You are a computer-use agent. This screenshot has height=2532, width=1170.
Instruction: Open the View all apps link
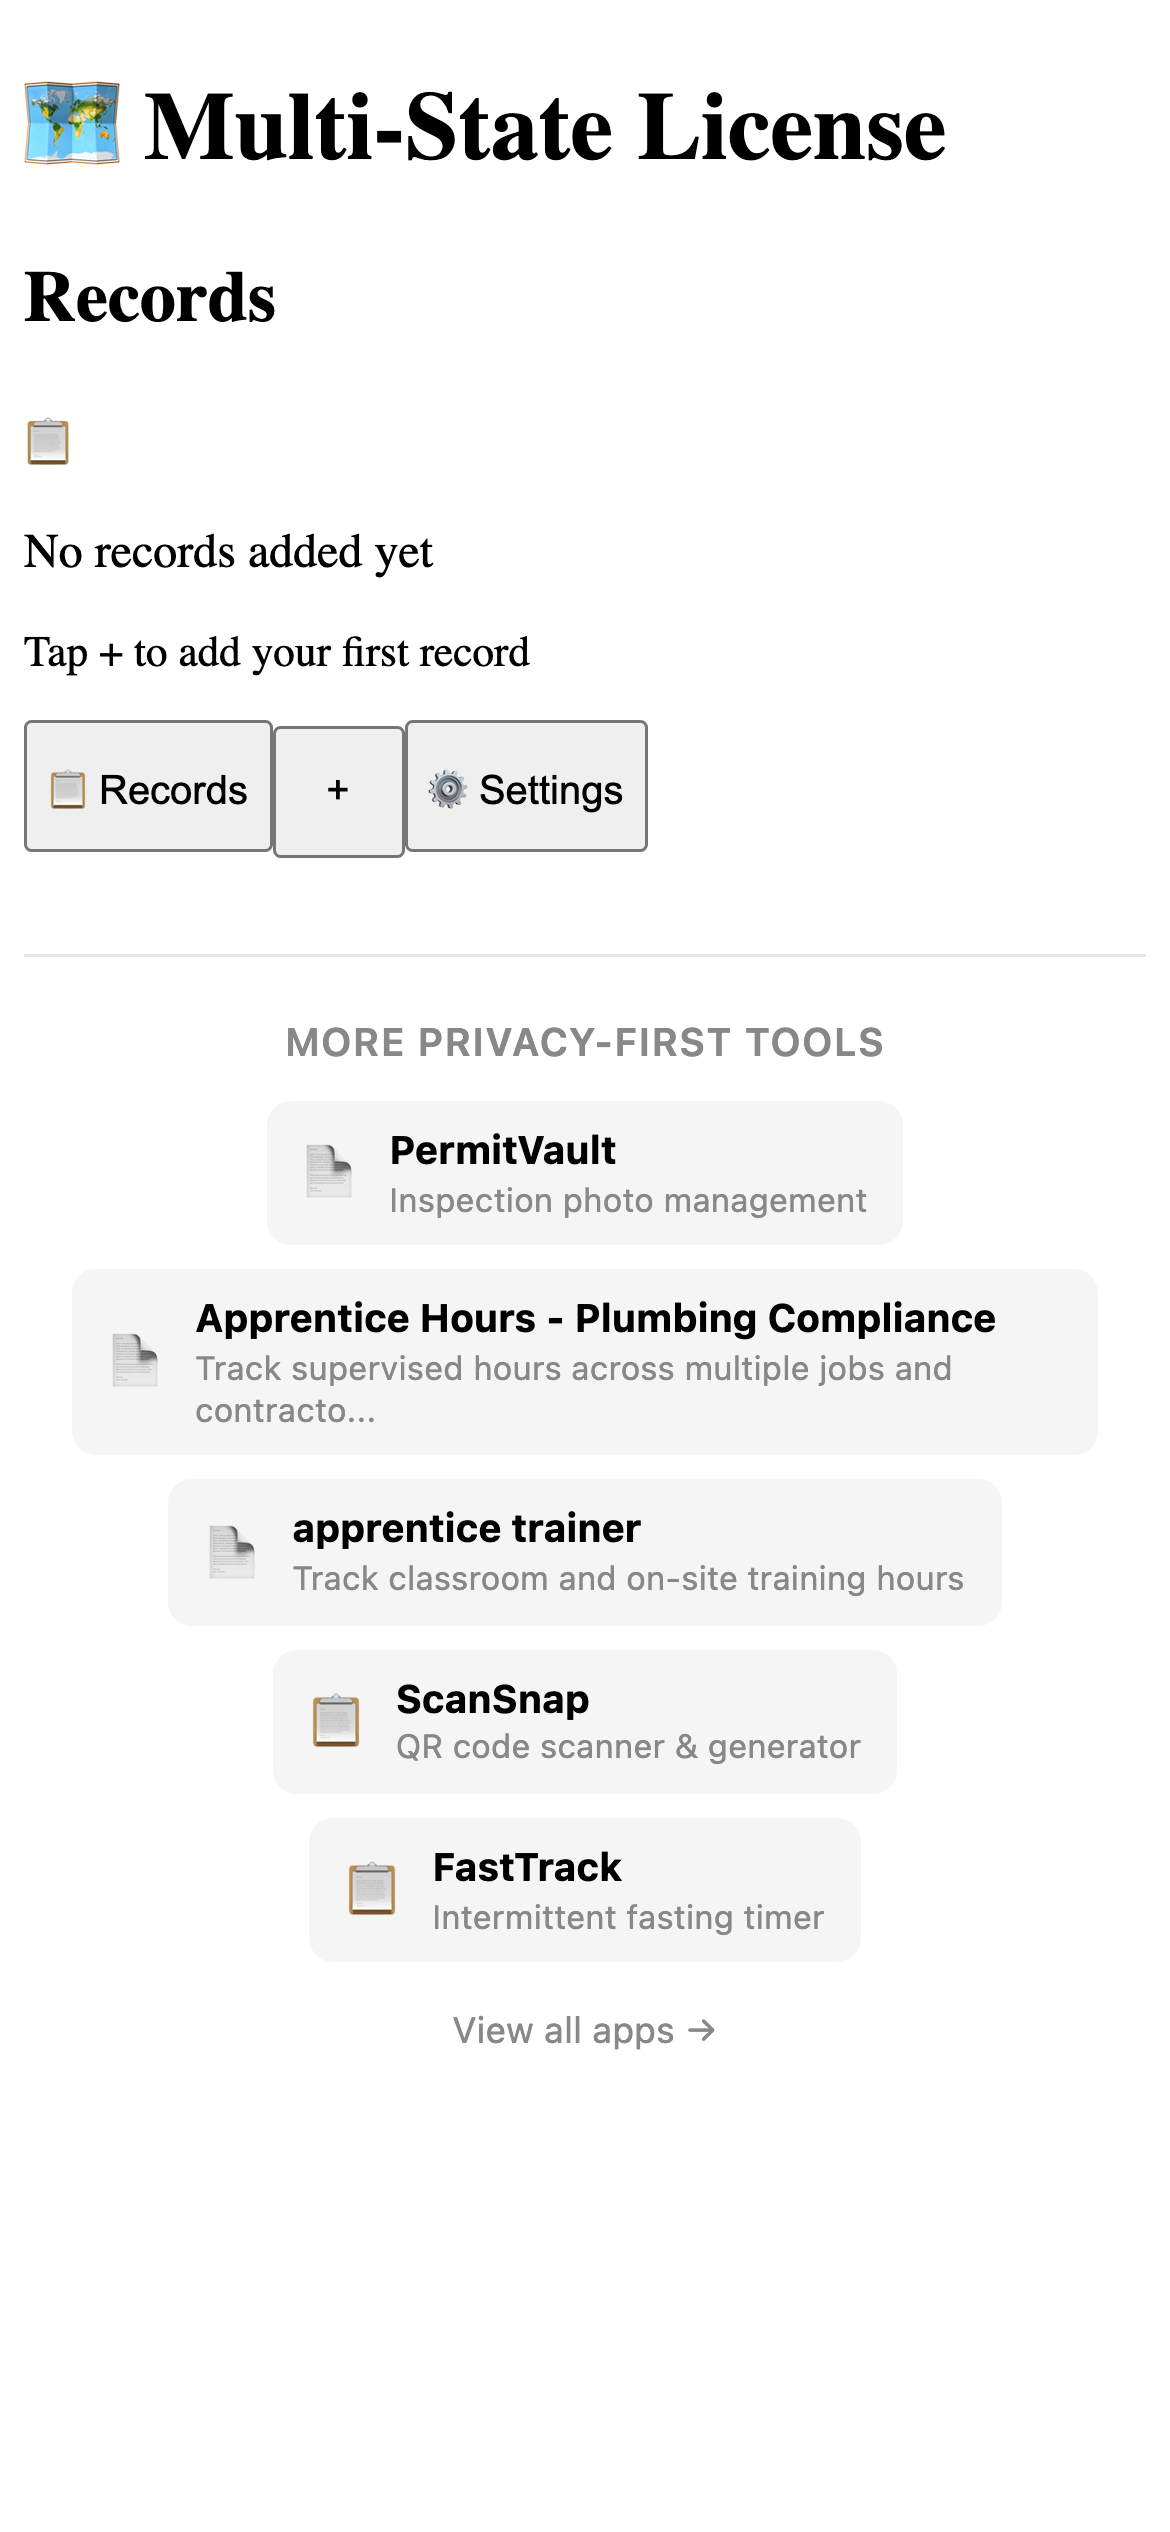click(585, 2030)
